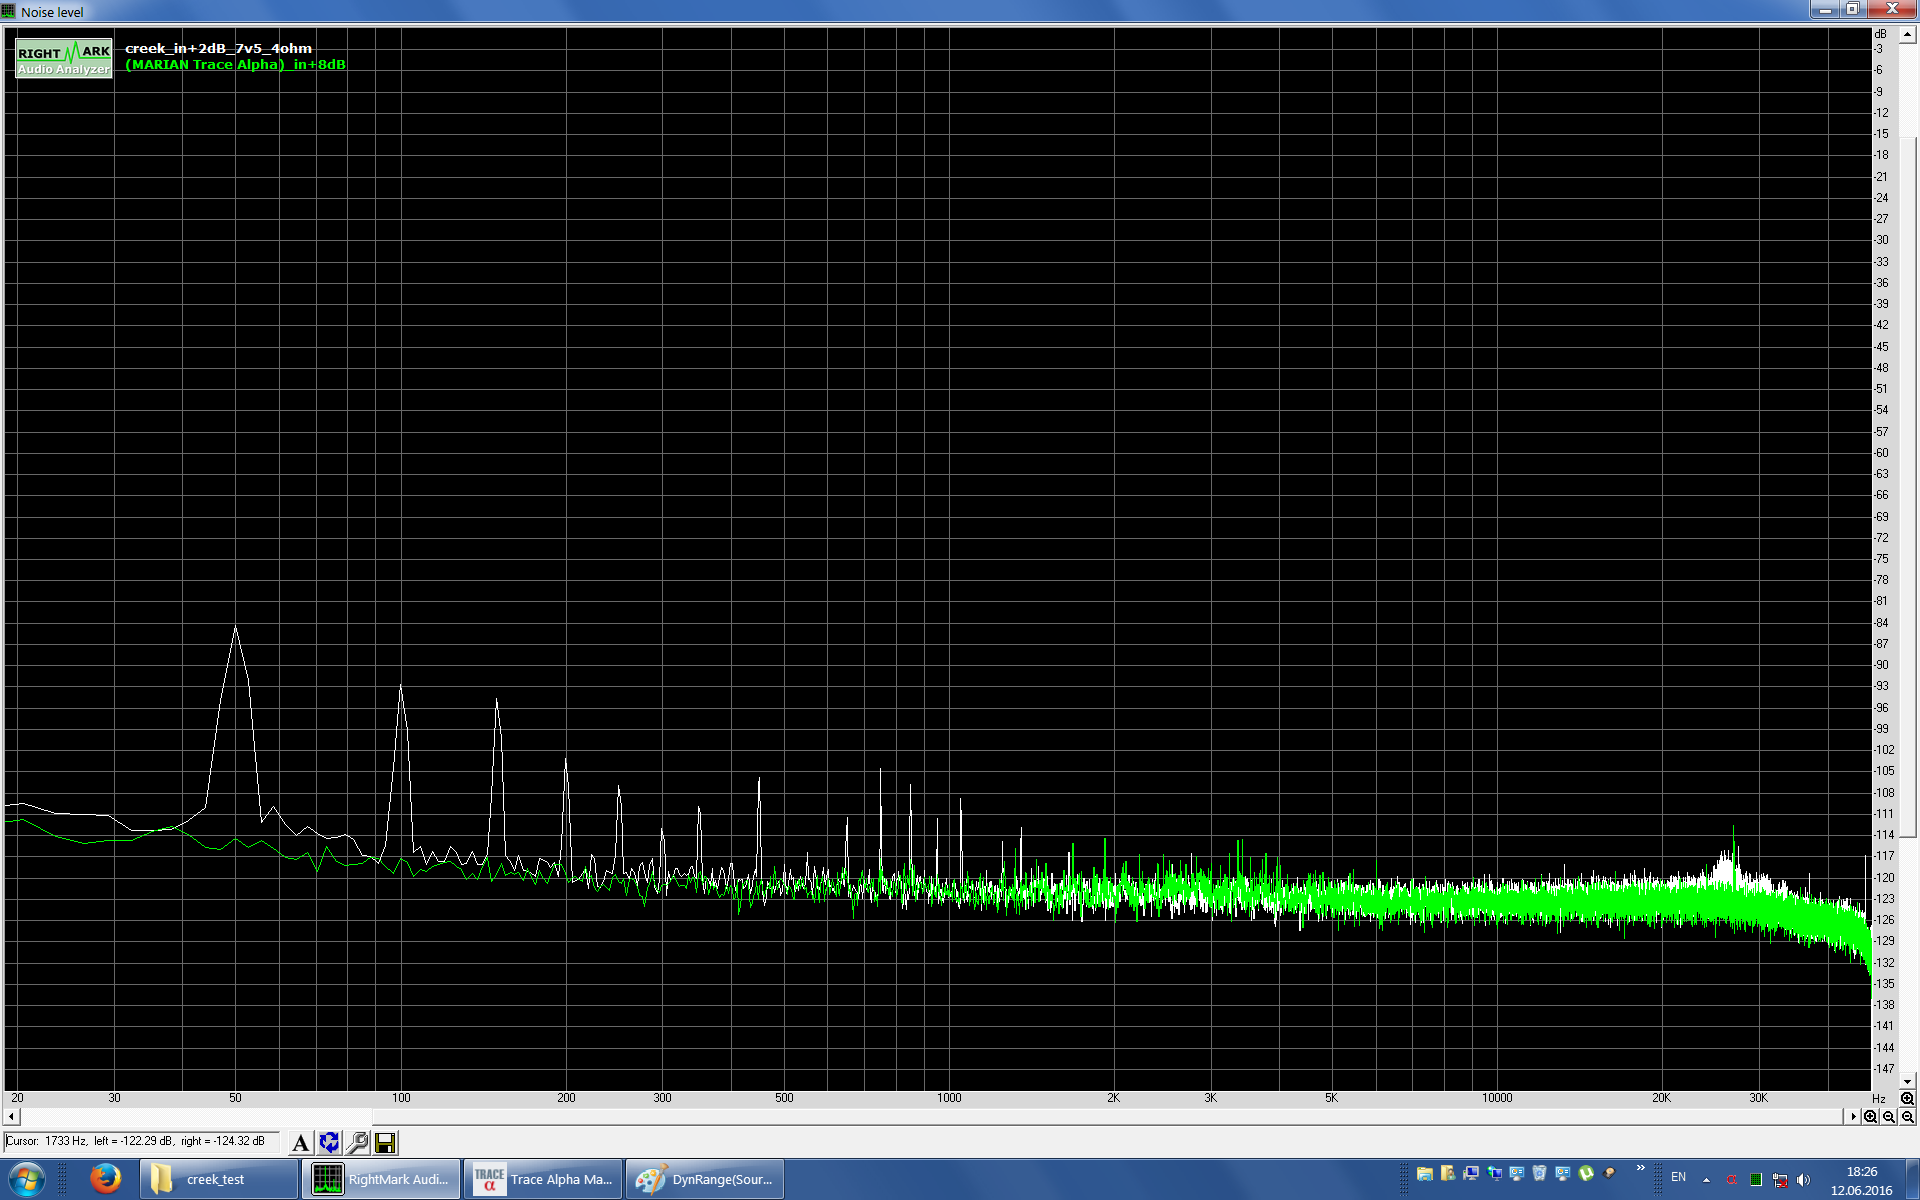Click the vertical scrollbar down arrow
The image size is (1920, 1200).
(x=1907, y=1081)
